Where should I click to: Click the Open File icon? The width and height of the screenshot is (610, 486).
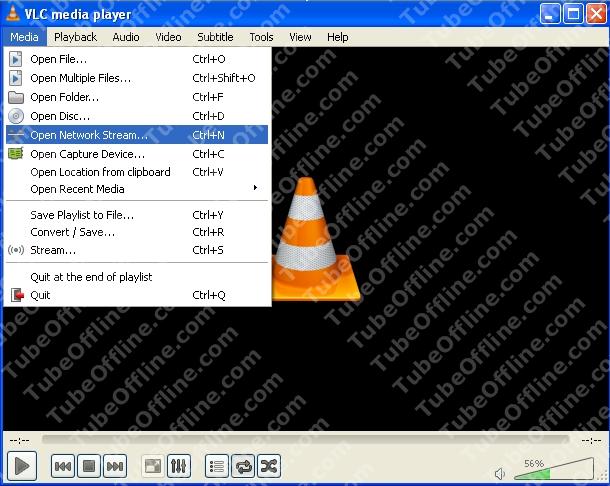tap(16, 59)
